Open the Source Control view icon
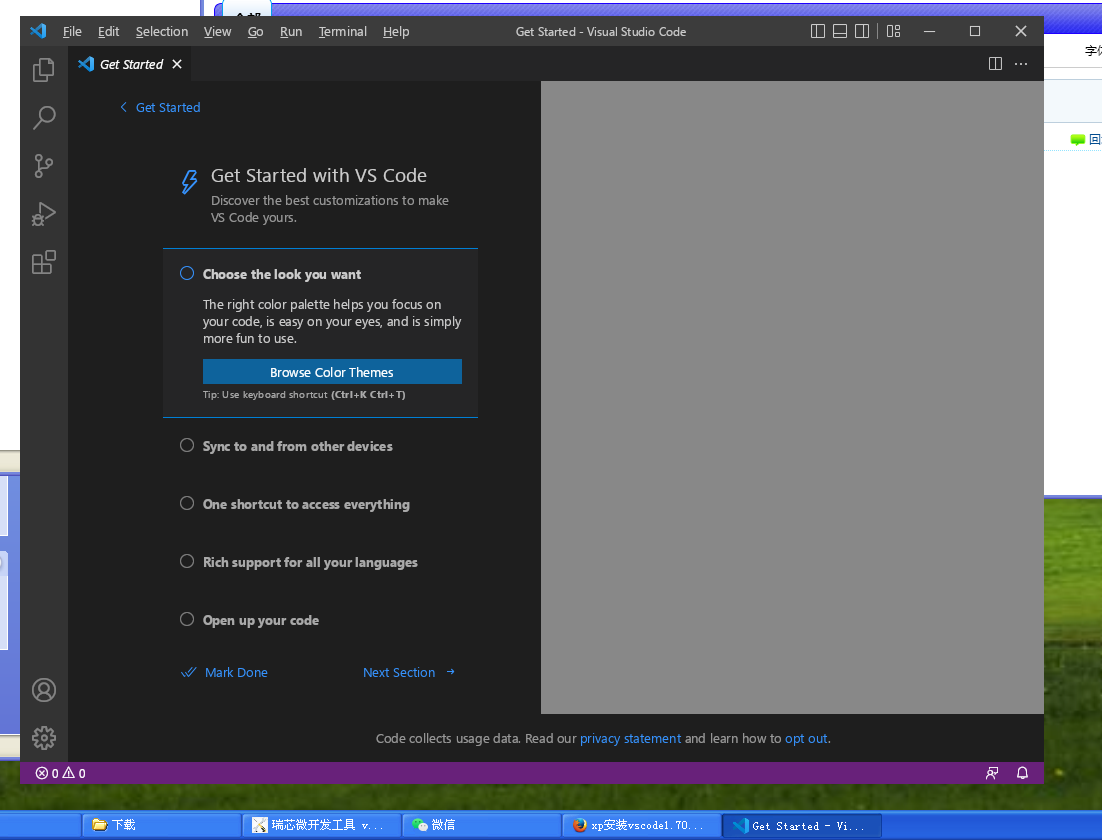The width and height of the screenshot is (1102, 840). [x=44, y=166]
